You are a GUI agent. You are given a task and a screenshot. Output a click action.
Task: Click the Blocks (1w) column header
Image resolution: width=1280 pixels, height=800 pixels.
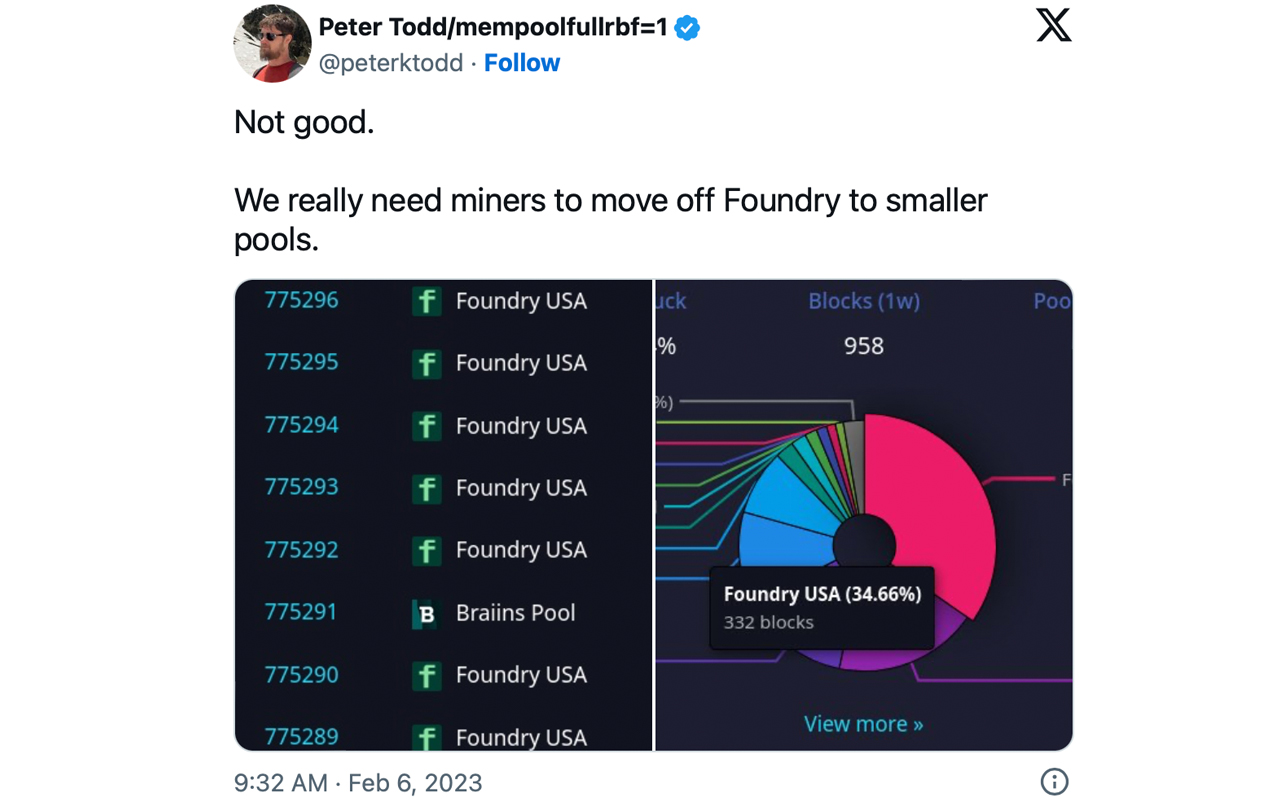click(864, 301)
